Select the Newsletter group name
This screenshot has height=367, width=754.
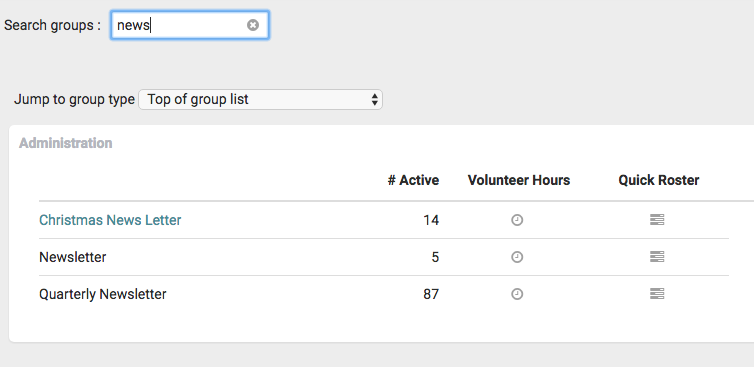[x=73, y=257]
